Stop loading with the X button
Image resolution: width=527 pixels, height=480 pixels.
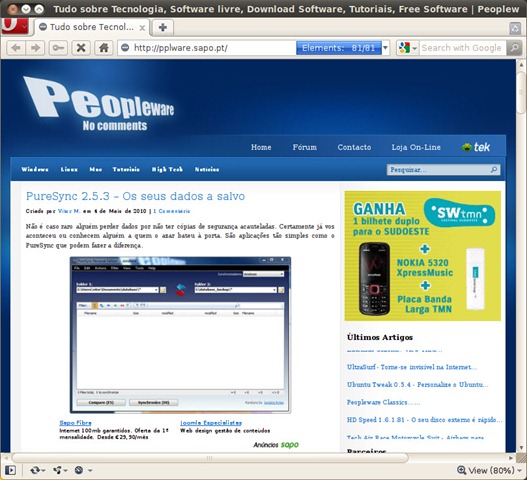click(x=81, y=48)
